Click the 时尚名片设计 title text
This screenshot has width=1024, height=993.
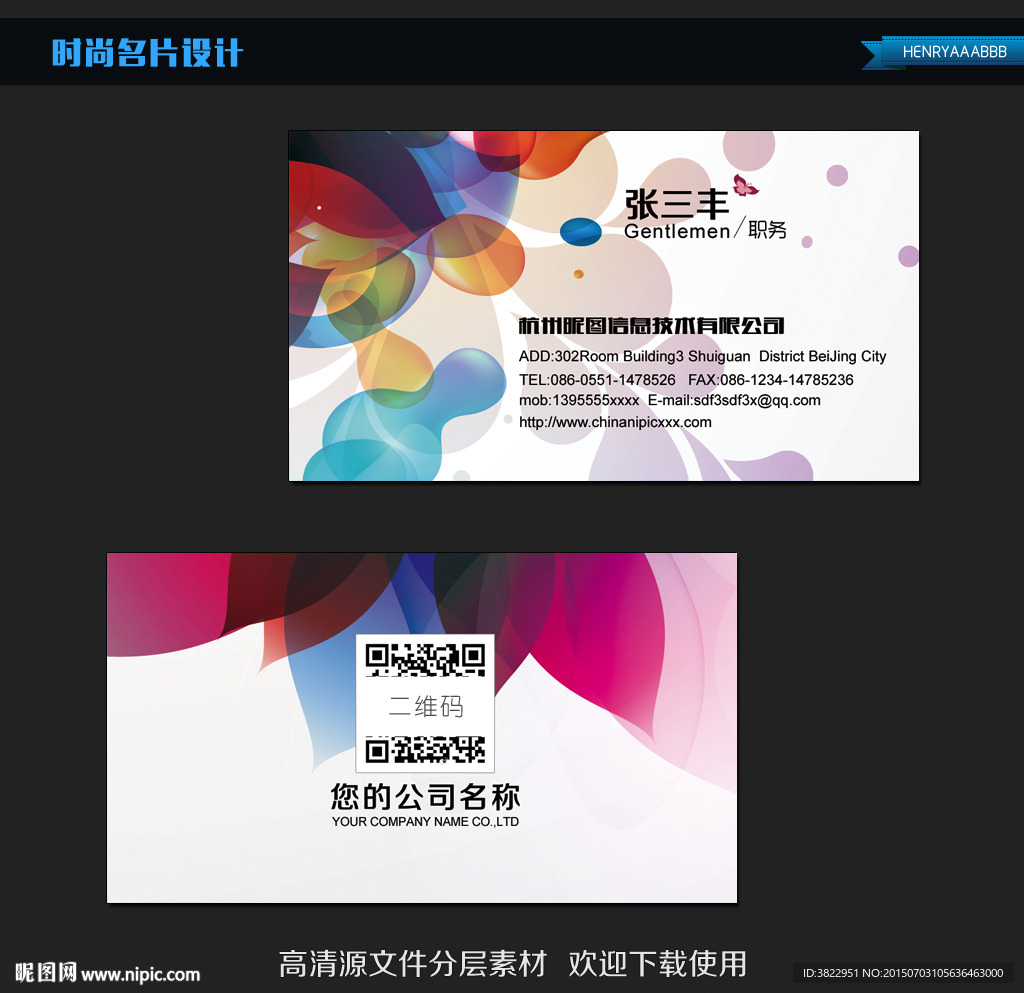click(x=148, y=53)
